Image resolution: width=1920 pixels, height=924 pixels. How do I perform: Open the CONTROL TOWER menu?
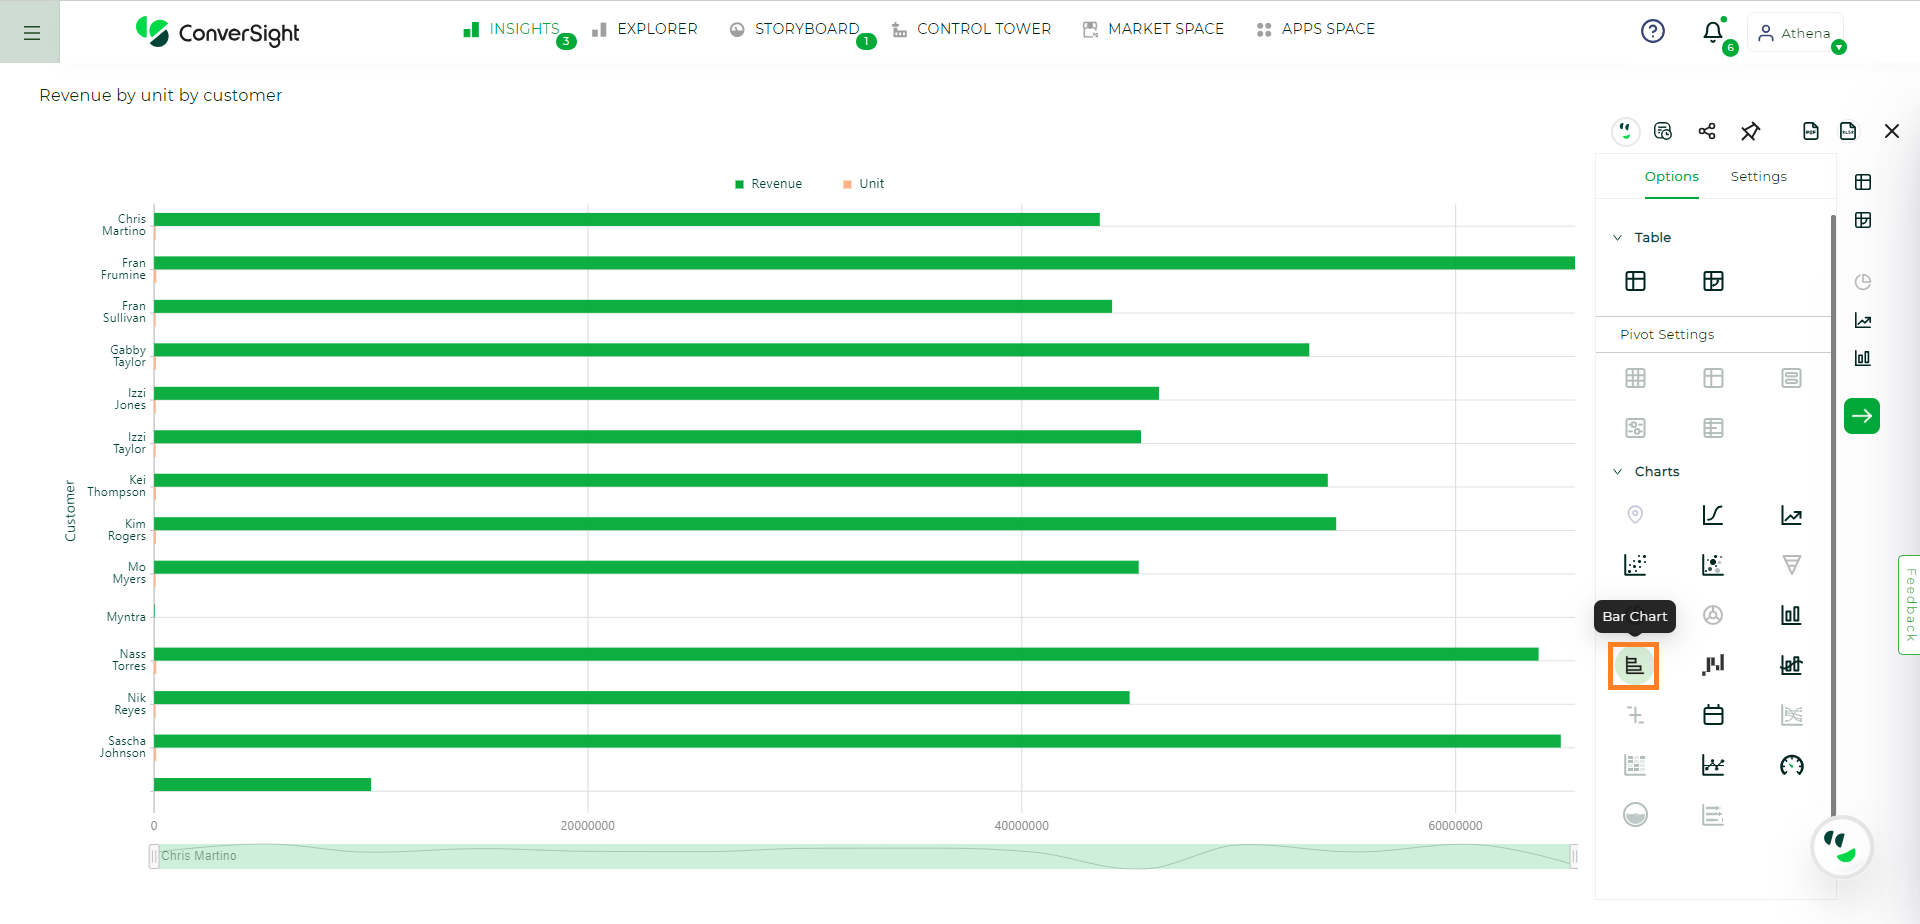point(971,29)
